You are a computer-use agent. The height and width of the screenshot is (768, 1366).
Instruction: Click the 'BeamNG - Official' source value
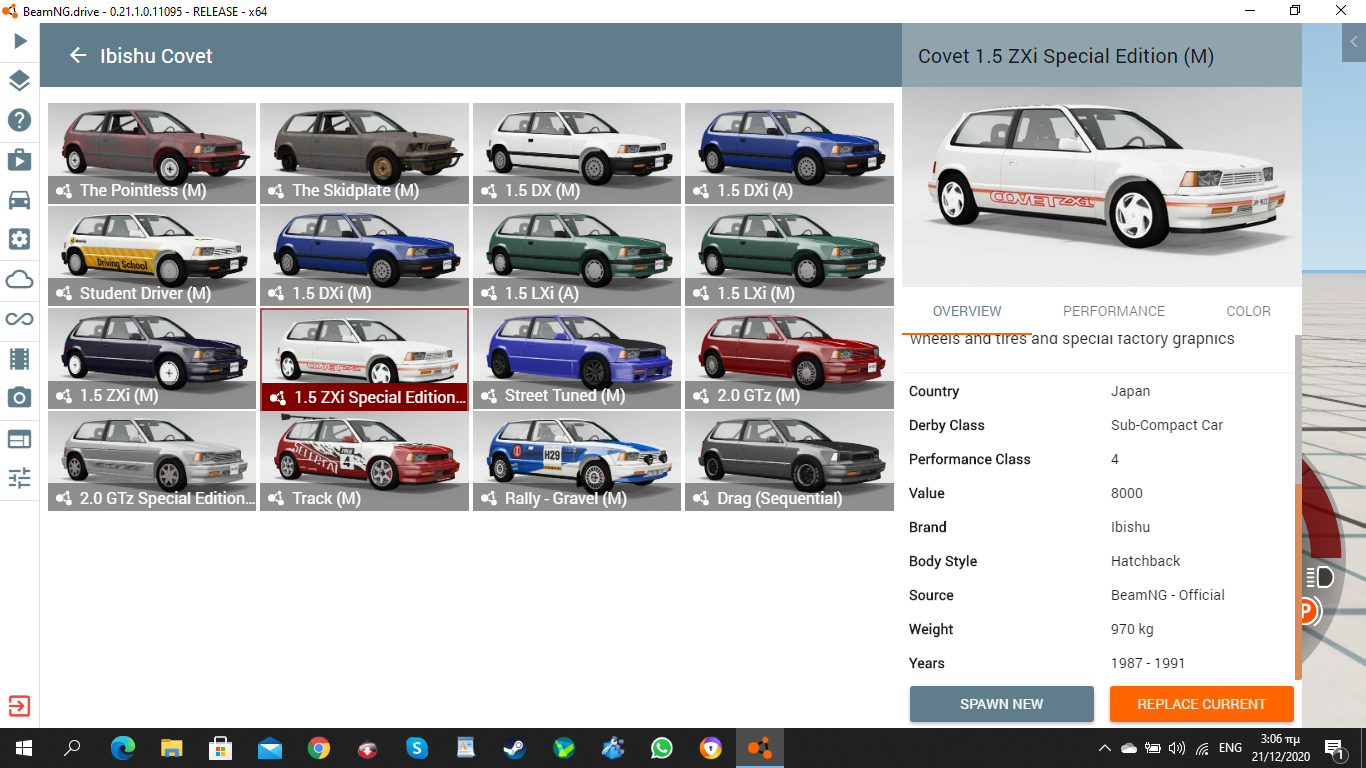coord(1167,595)
